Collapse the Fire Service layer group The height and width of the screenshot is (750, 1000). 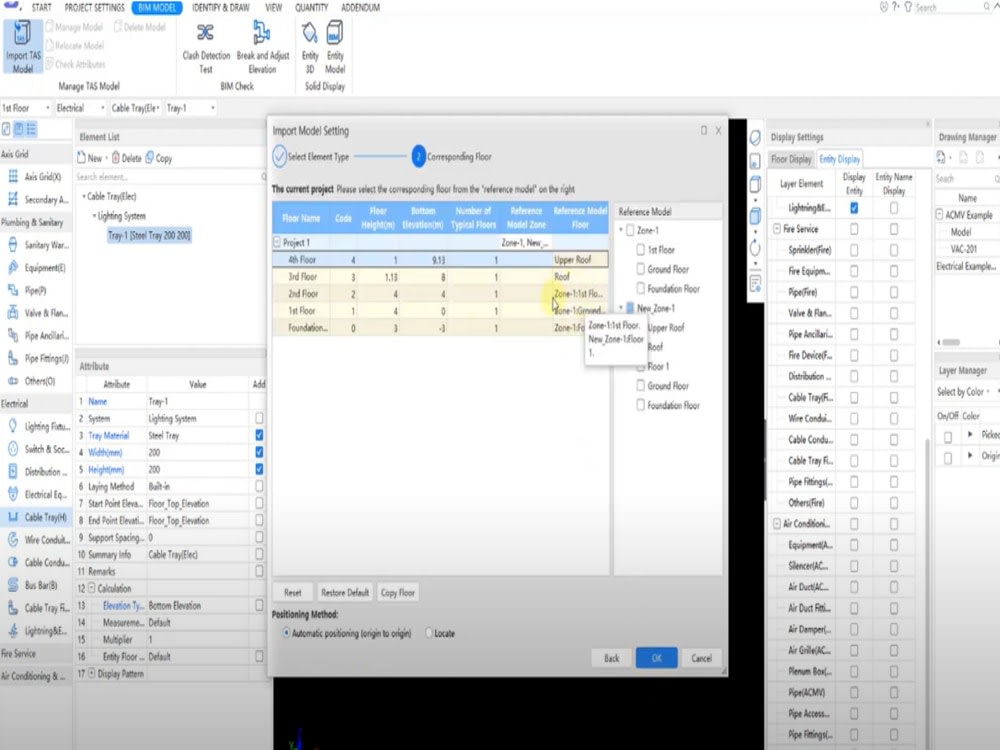779,228
